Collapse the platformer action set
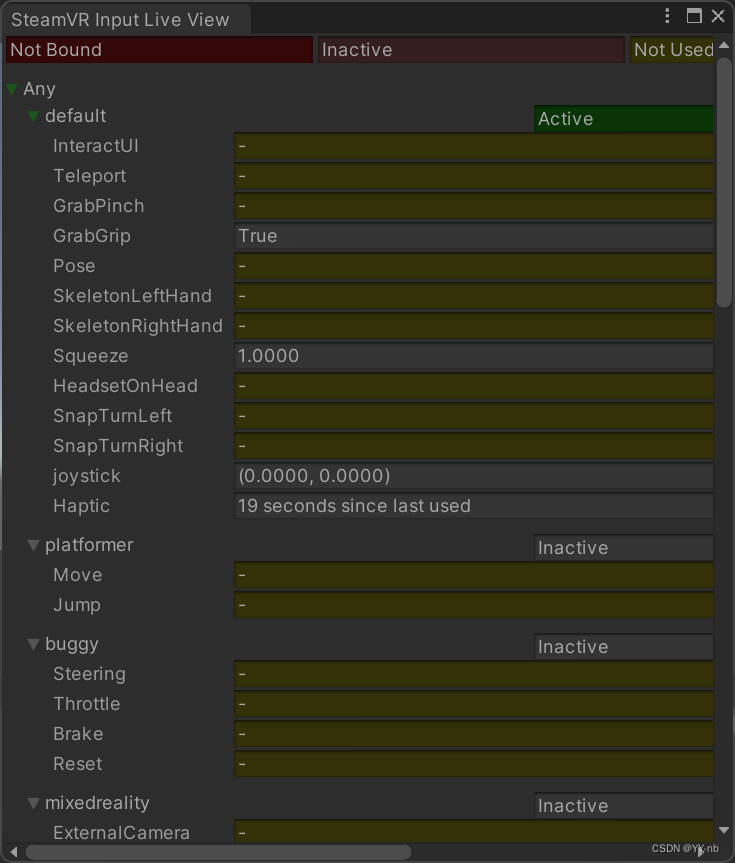Screen dimensions: 735x863 (34, 545)
